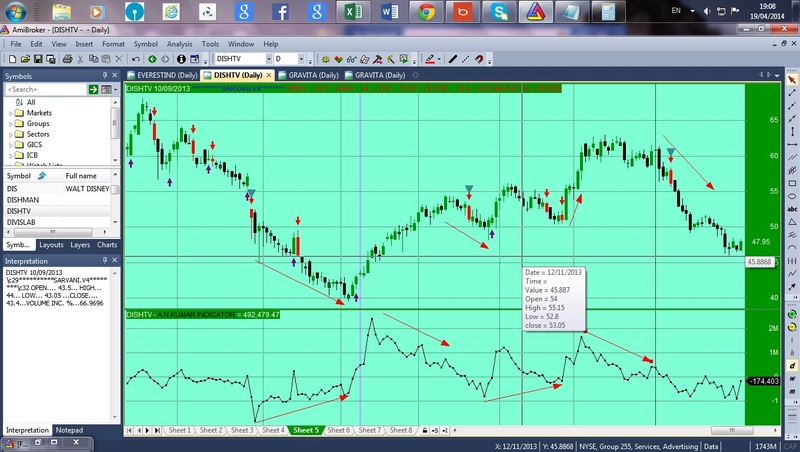Expand the Sectors tree folder
The height and width of the screenshot is (452, 800).
[x=11, y=135]
